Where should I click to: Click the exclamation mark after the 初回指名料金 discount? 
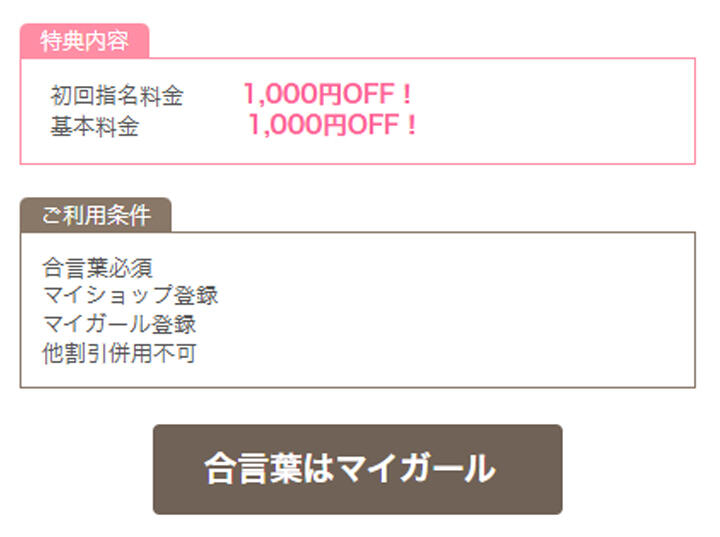tap(405, 95)
